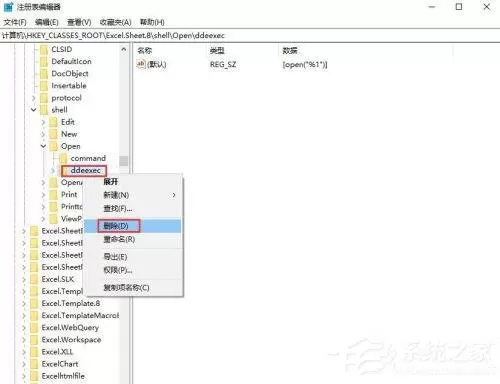Choose 复制项名称(C) in the context menu
The width and height of the screenshot is (500, 384).
pyautogui.click(x=133, y=288)
